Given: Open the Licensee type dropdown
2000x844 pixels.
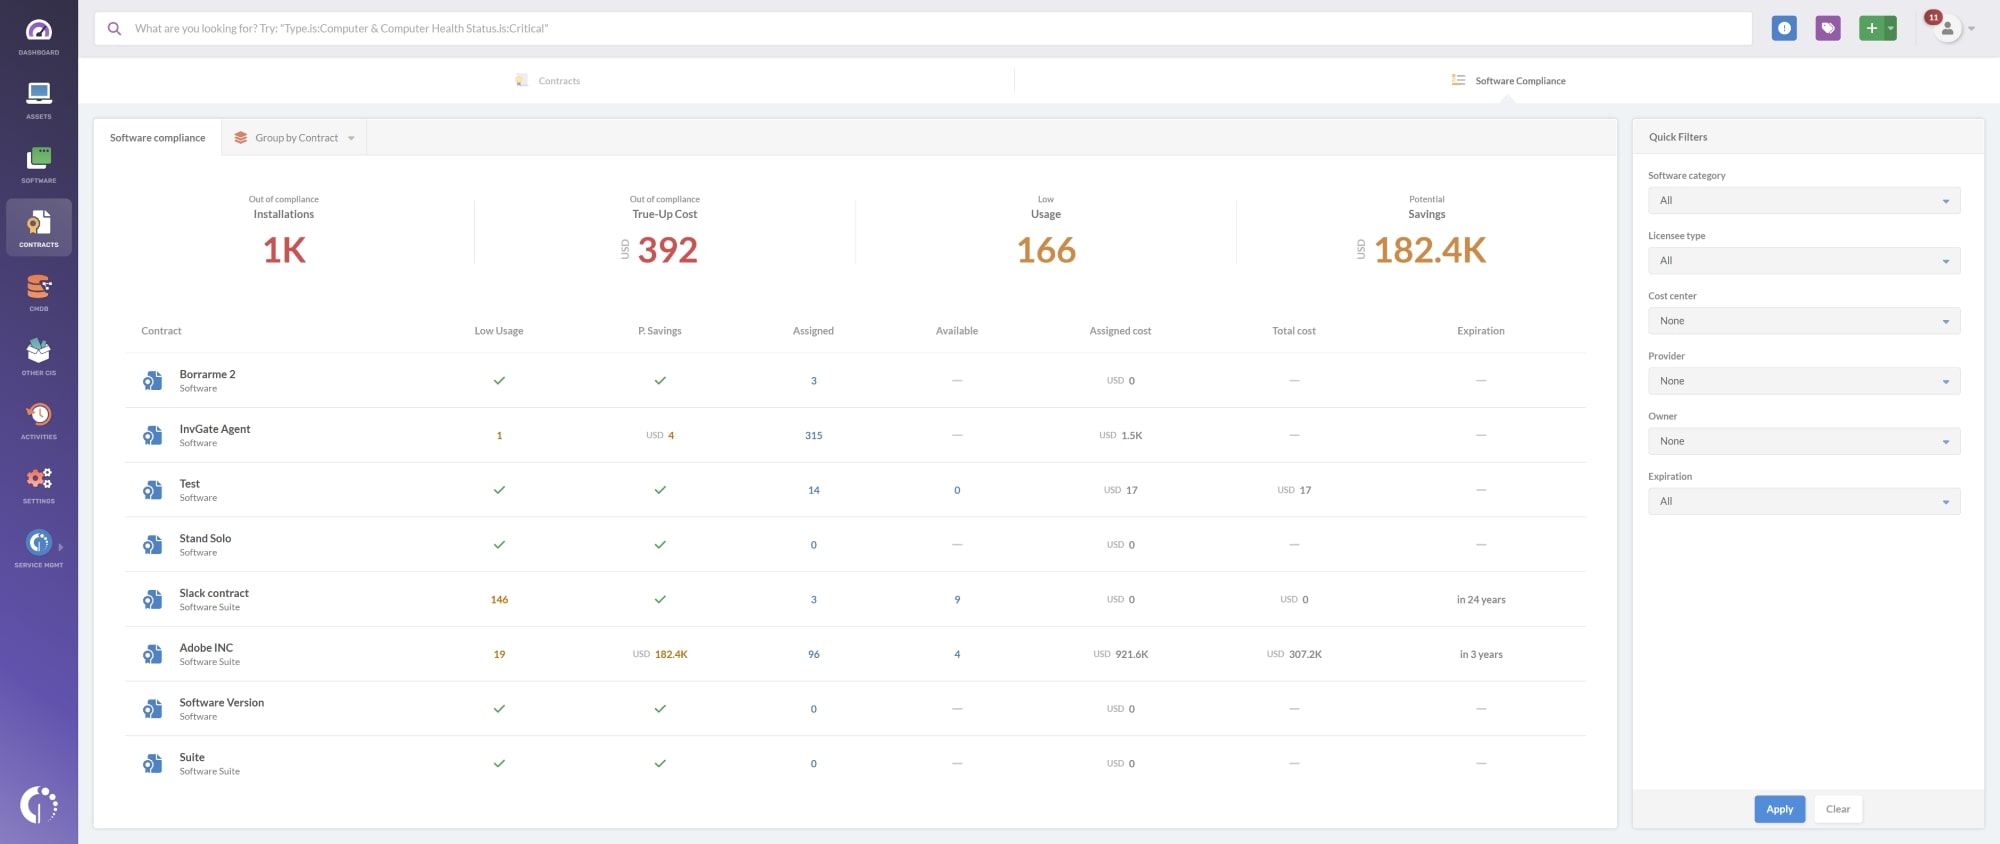Looking at the screenshot, I should (1804, 261).
